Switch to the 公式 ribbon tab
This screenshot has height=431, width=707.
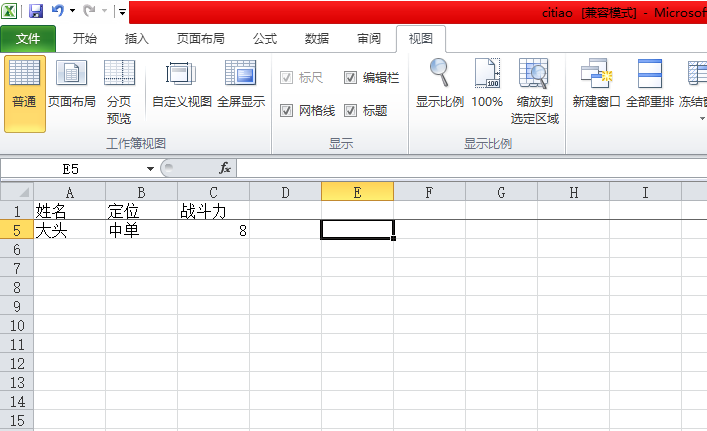click(265, 39)
